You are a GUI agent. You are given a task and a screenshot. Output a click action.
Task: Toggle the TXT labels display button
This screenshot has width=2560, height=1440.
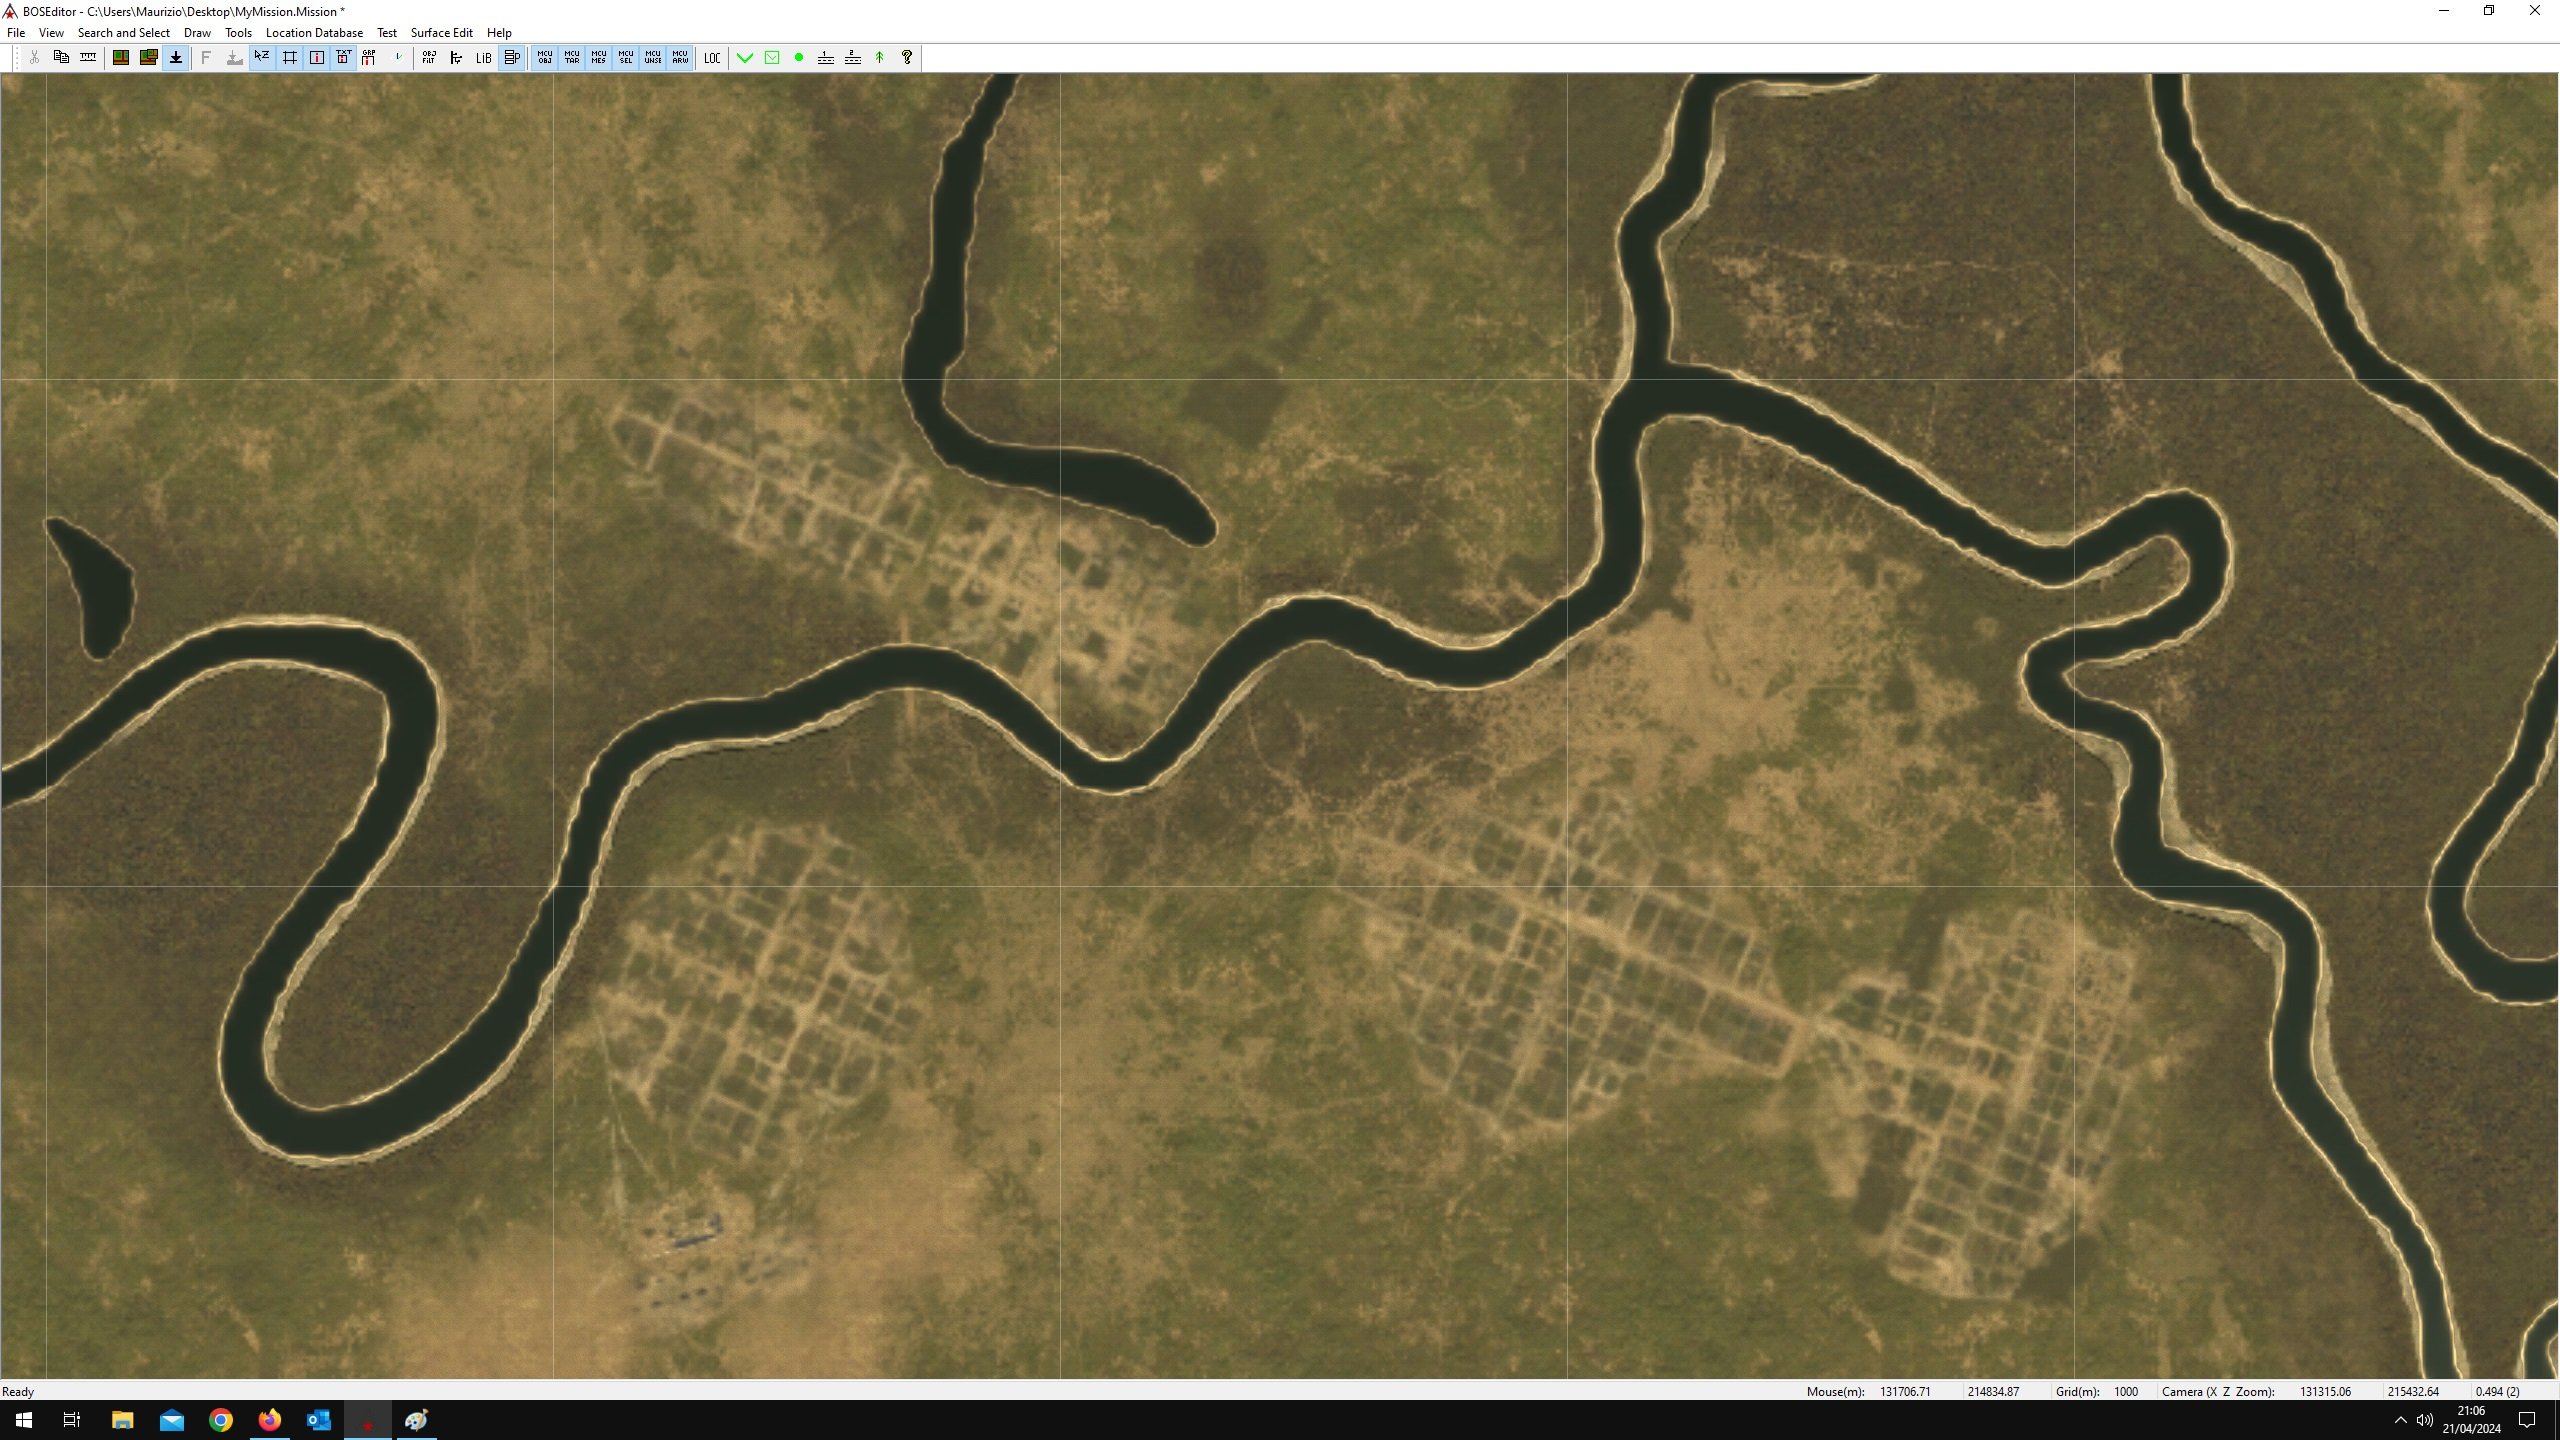[x=344, y=57]
